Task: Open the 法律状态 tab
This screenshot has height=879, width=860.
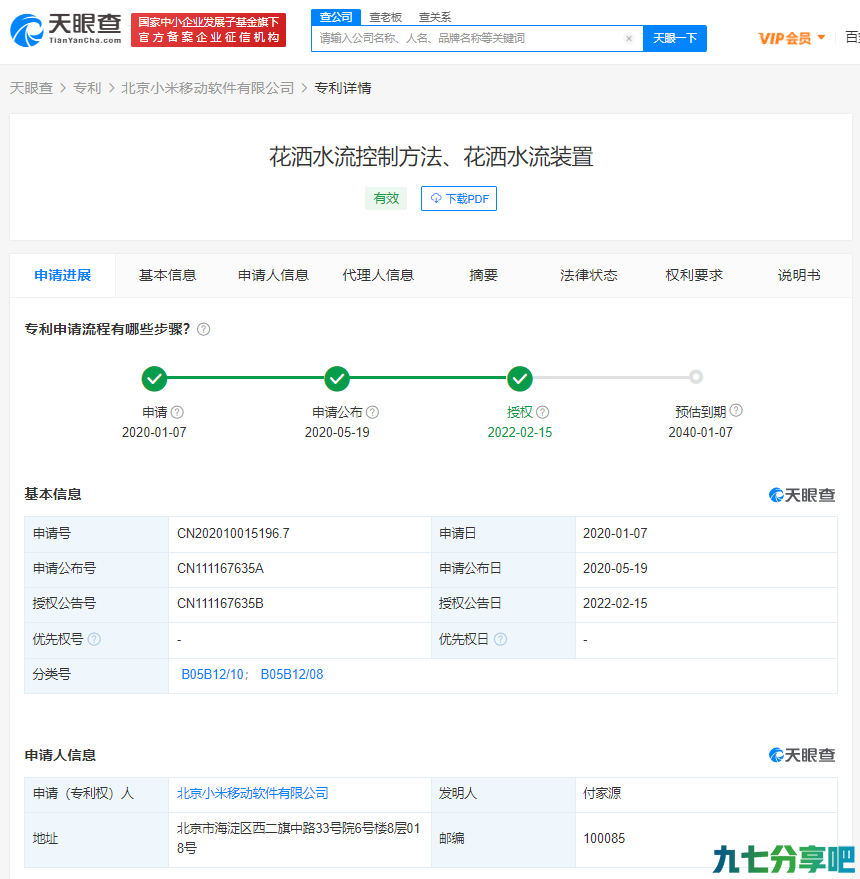Action: point(589,275)
